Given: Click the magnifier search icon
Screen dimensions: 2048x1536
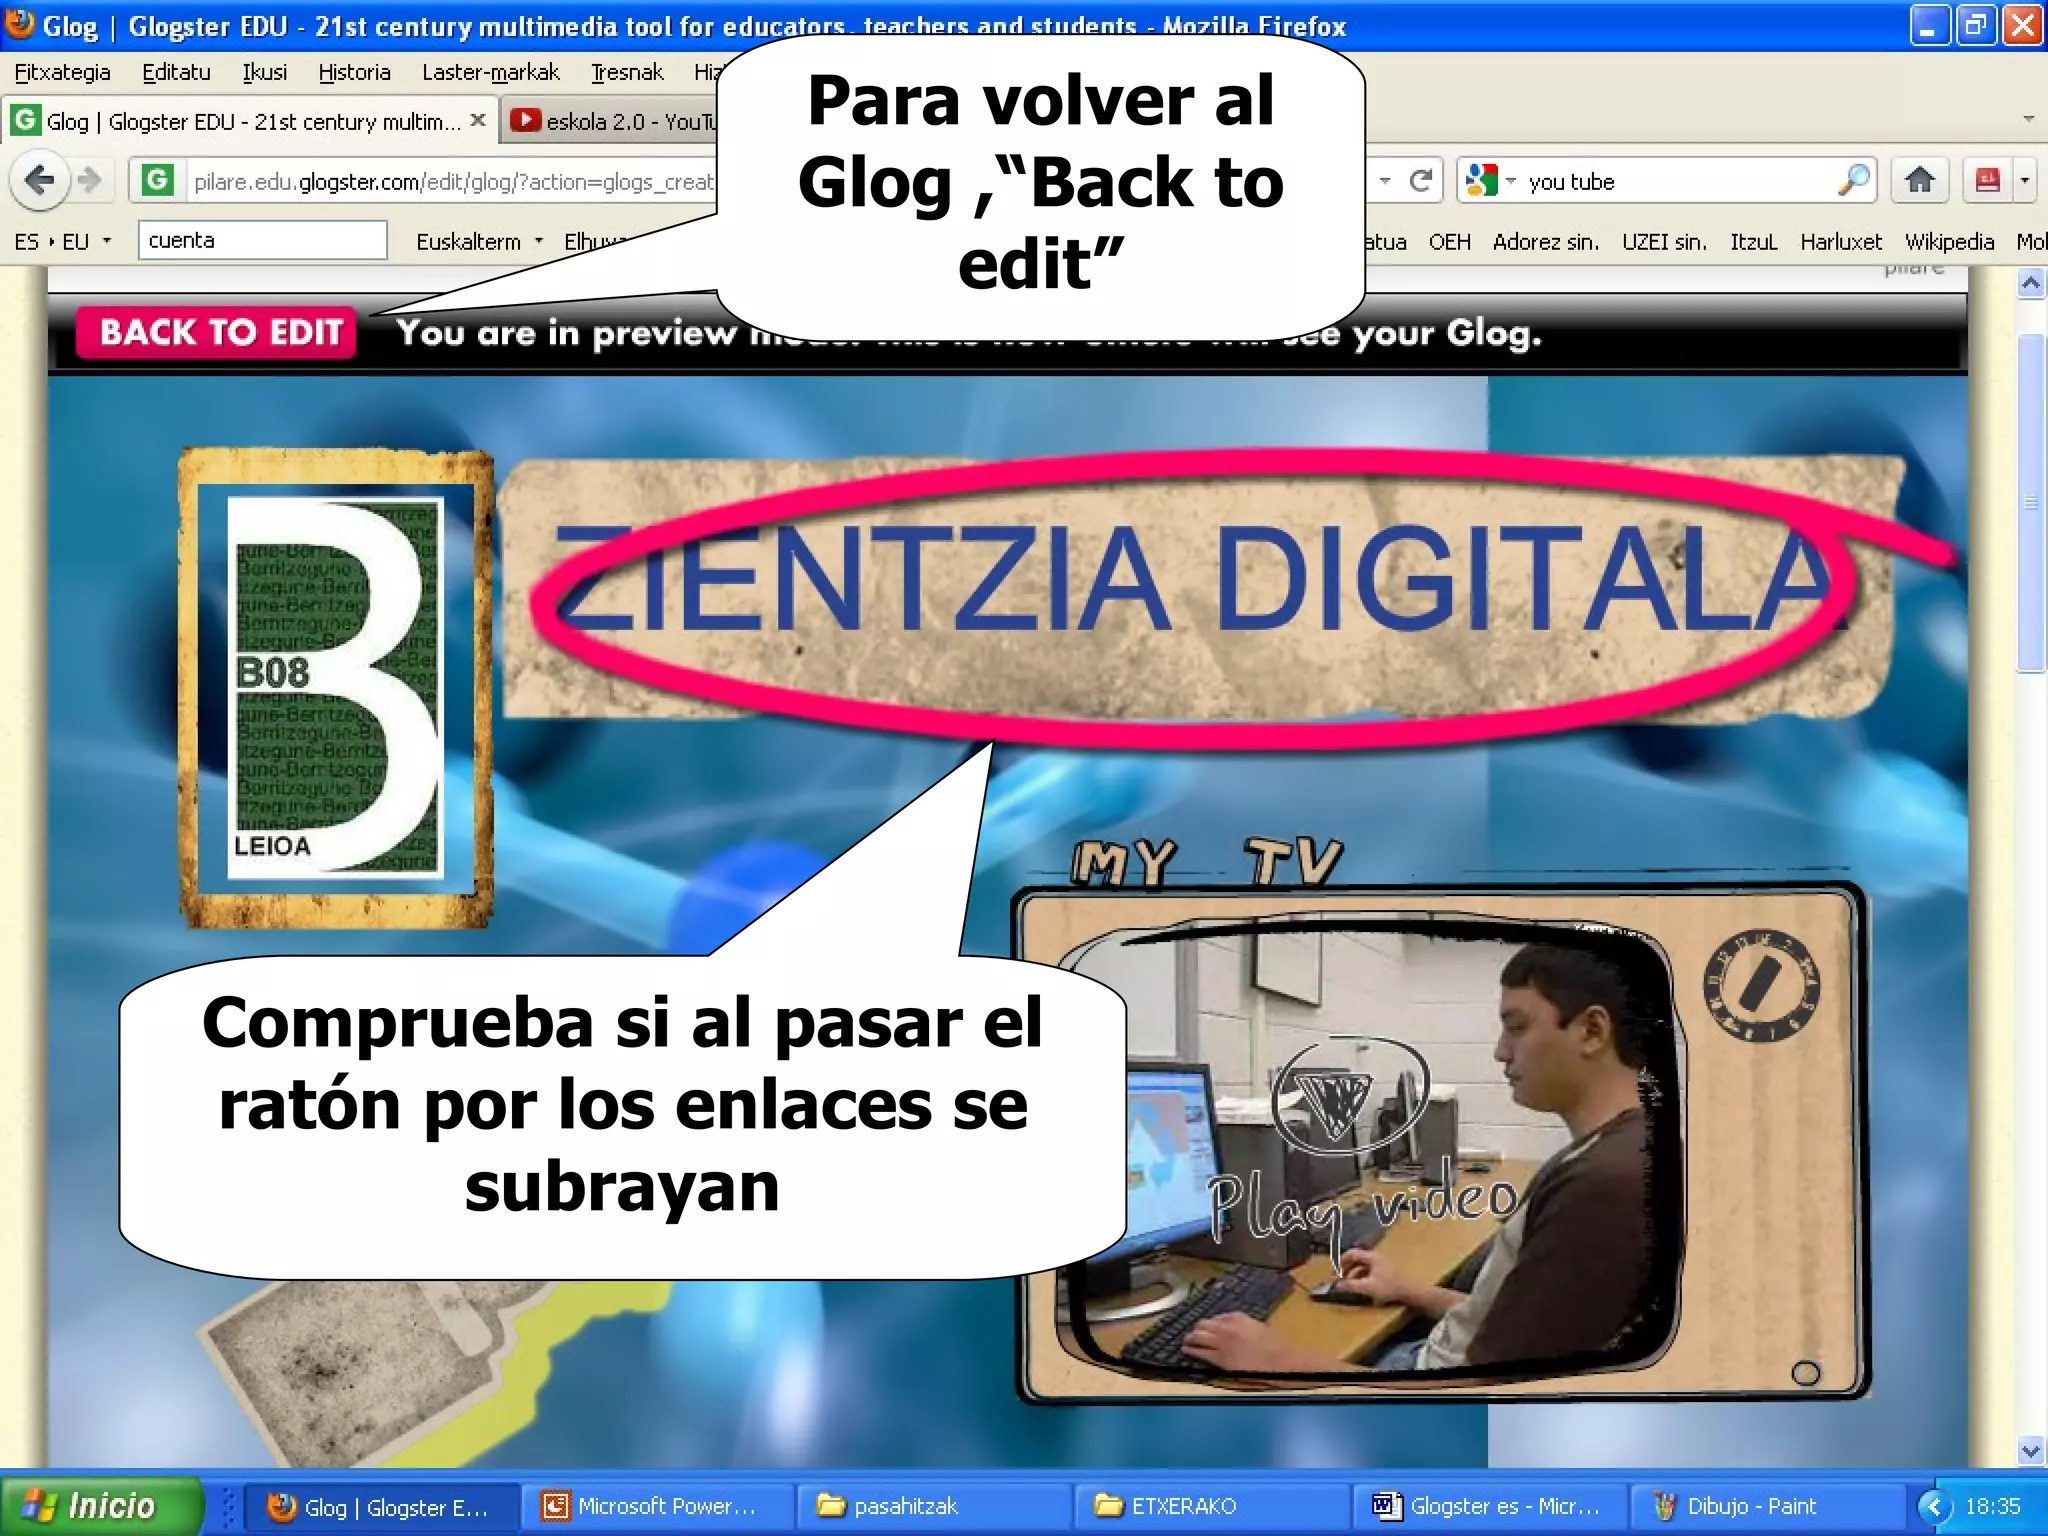Looking at the screenshot, I should 1854,181.
